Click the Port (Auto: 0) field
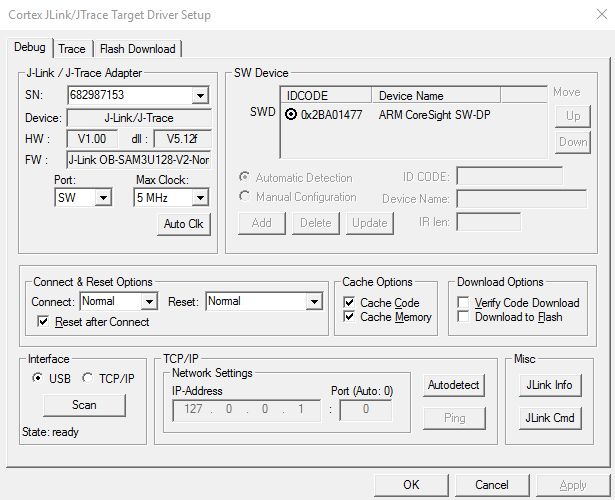The width and height of the screenshot is (615, 500). coord(366,411)
